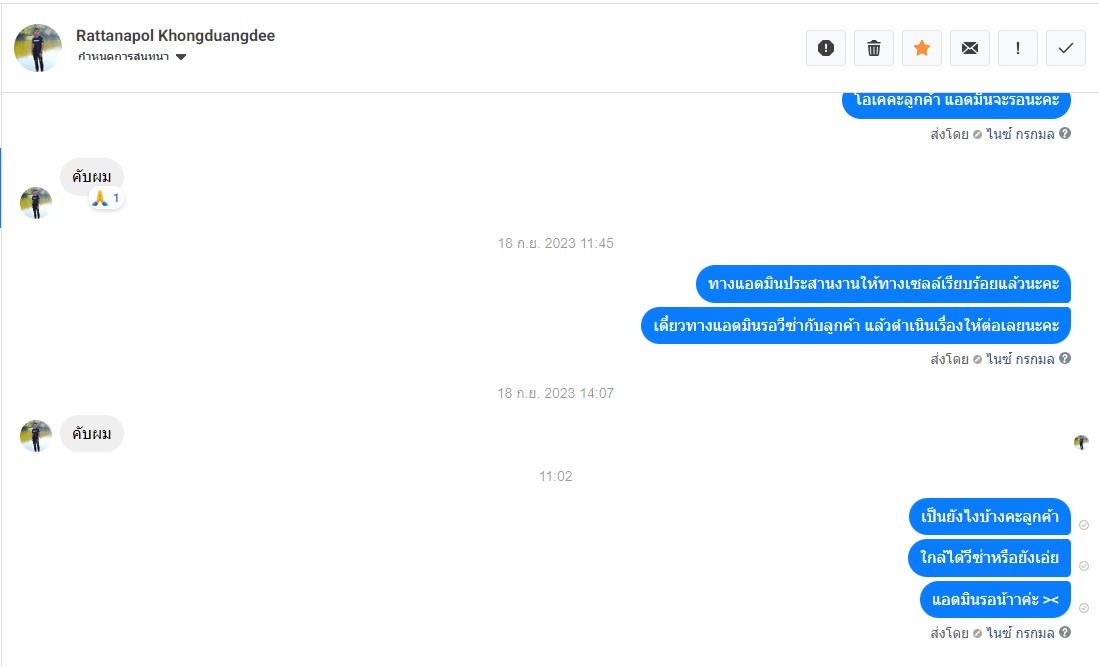Click the spam report exclamation circle icon

click(826, 48)
